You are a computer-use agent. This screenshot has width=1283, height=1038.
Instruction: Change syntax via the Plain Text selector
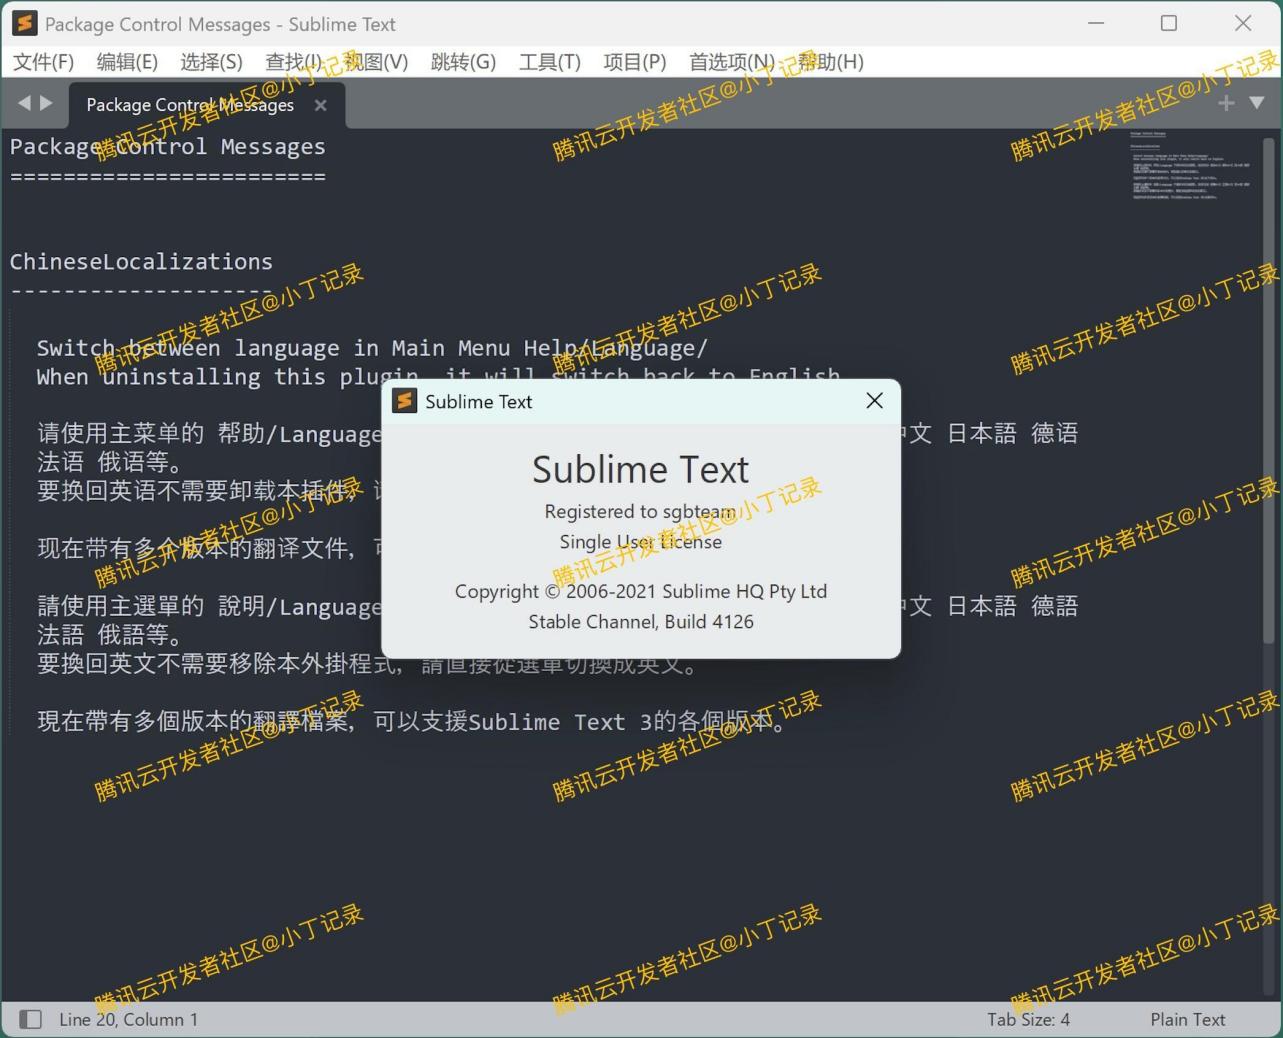coord(1187,1019)
